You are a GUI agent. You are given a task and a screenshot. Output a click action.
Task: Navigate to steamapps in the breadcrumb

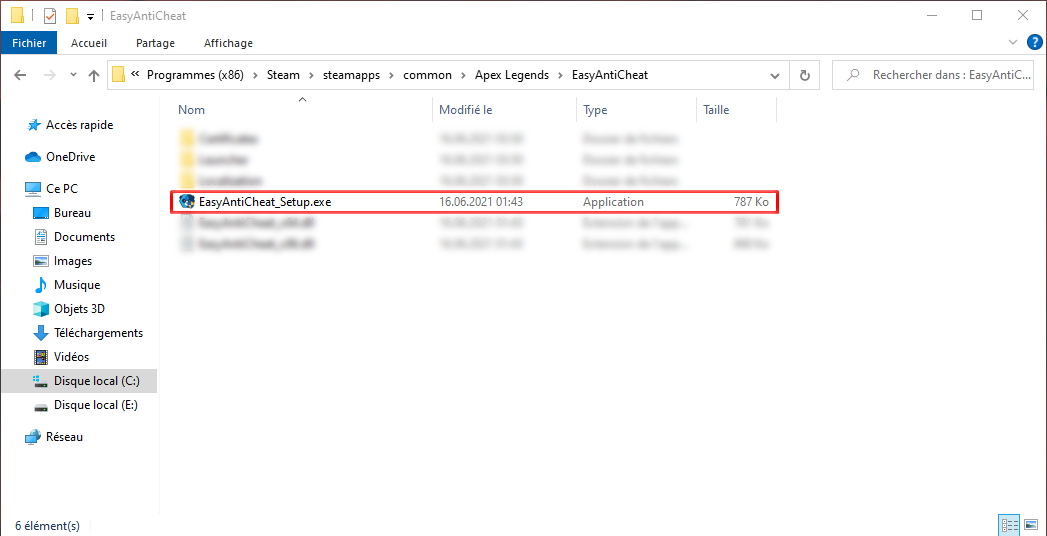pyautogui.click(x=350, y=75)
